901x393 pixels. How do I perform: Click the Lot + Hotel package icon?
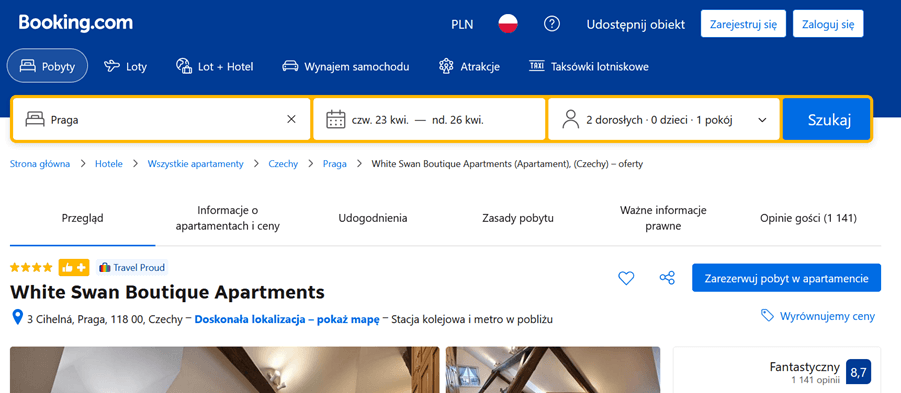point(183,66)
